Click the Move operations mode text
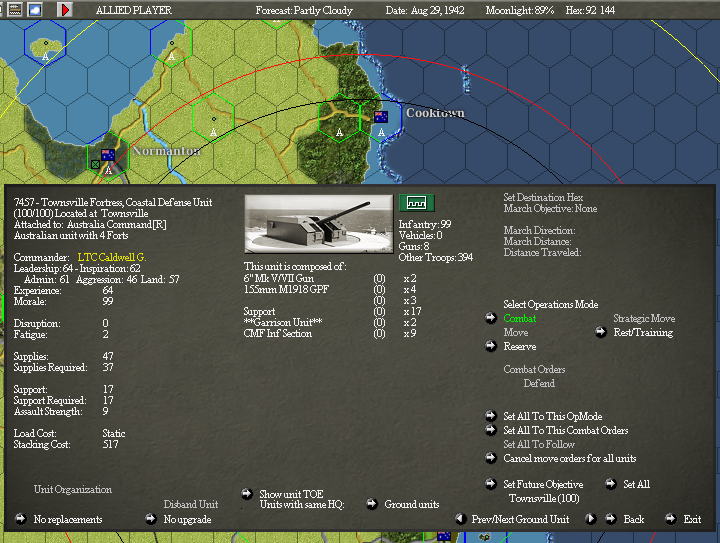 [516, 332]
